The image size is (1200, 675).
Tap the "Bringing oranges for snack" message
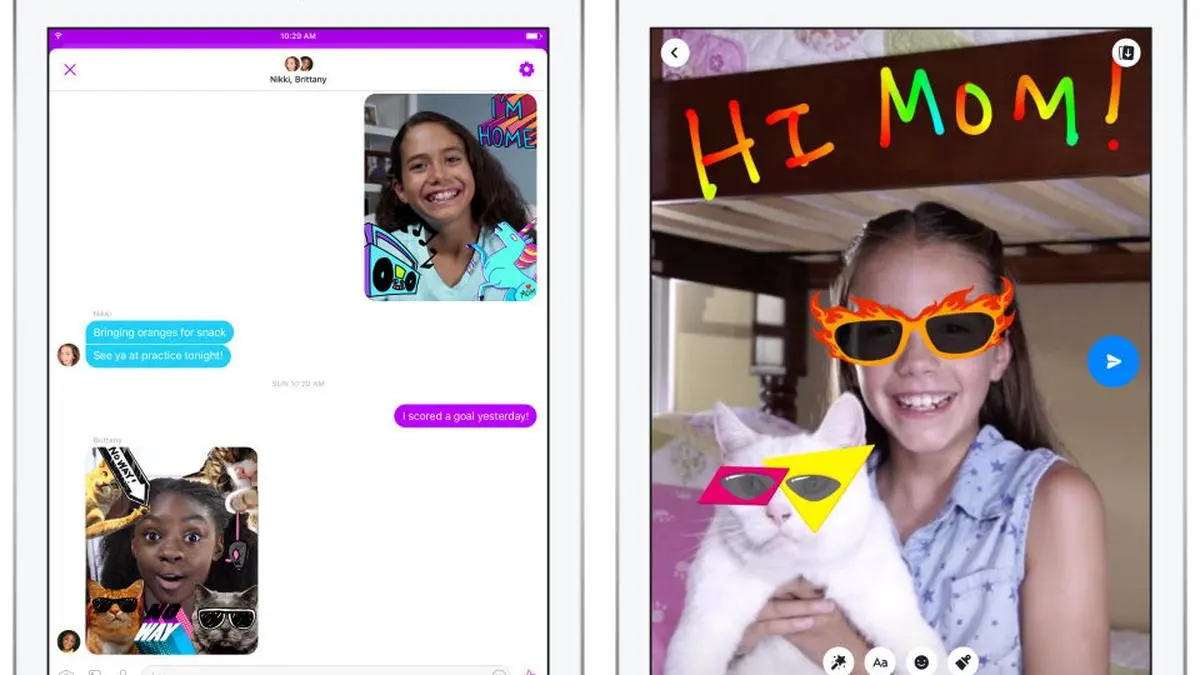point(159,332)
